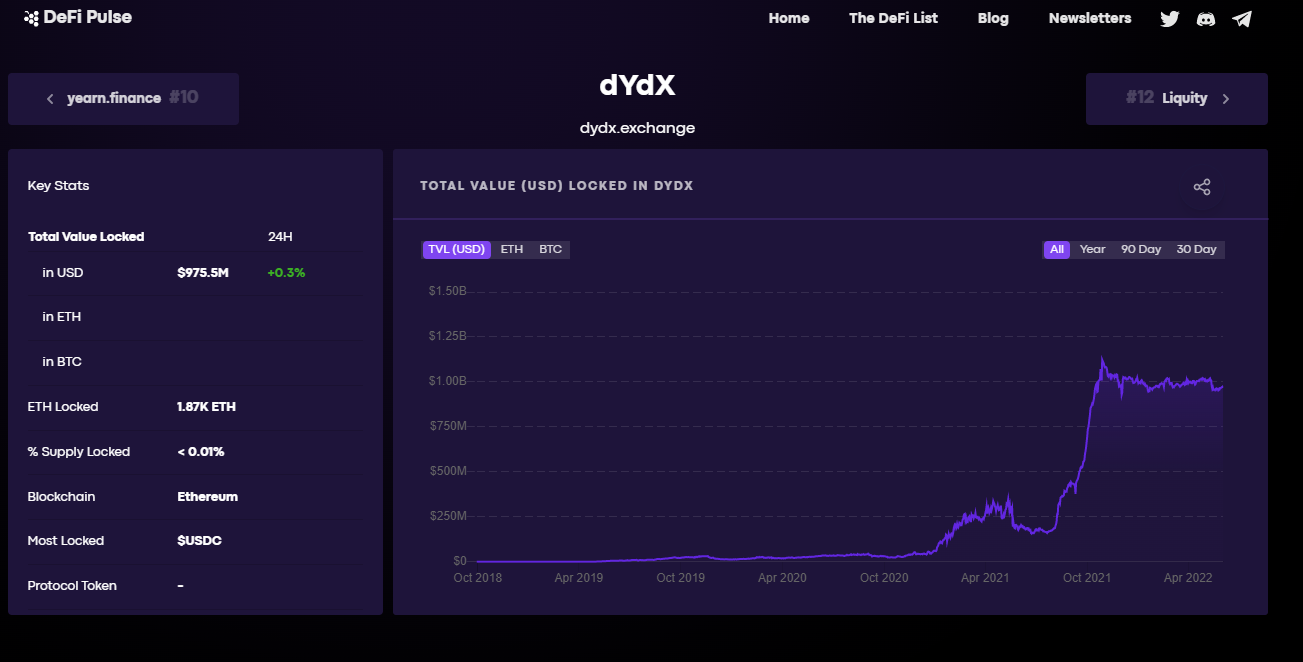The image size is (1303, 662).
Task: Select the TVL (USD) chart toggle
Action: [x=457, y=249]
